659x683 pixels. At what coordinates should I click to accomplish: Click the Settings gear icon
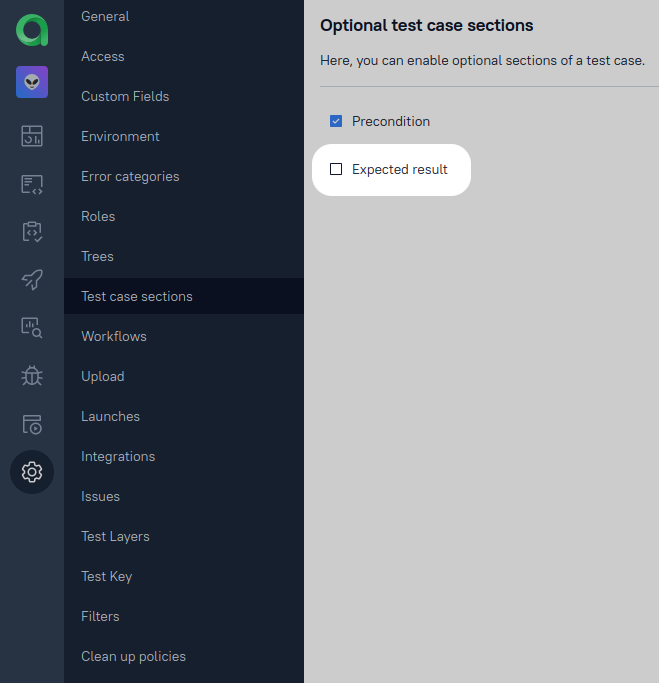pos(32,472)
